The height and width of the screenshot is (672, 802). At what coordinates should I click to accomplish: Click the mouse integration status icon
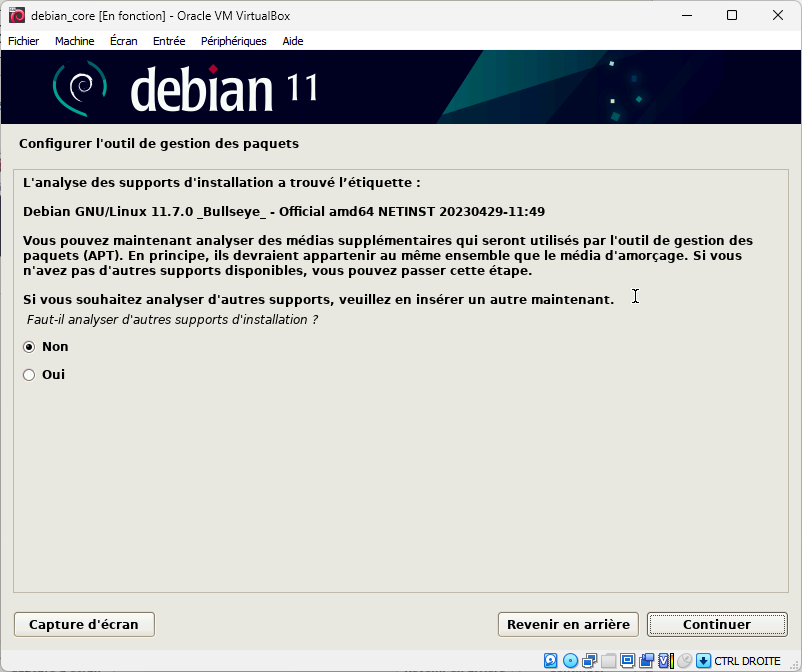(684, 661)
